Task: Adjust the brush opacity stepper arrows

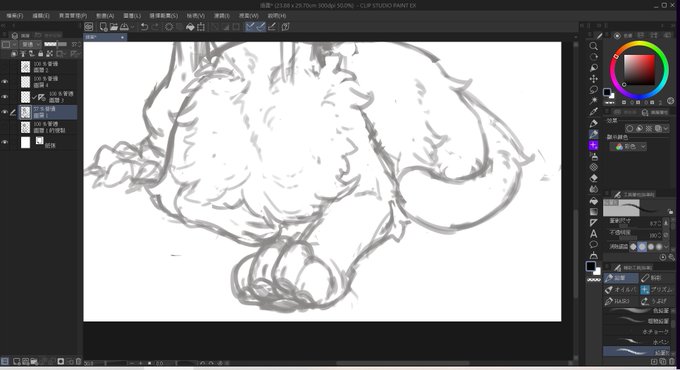Action: coord(659,236)
